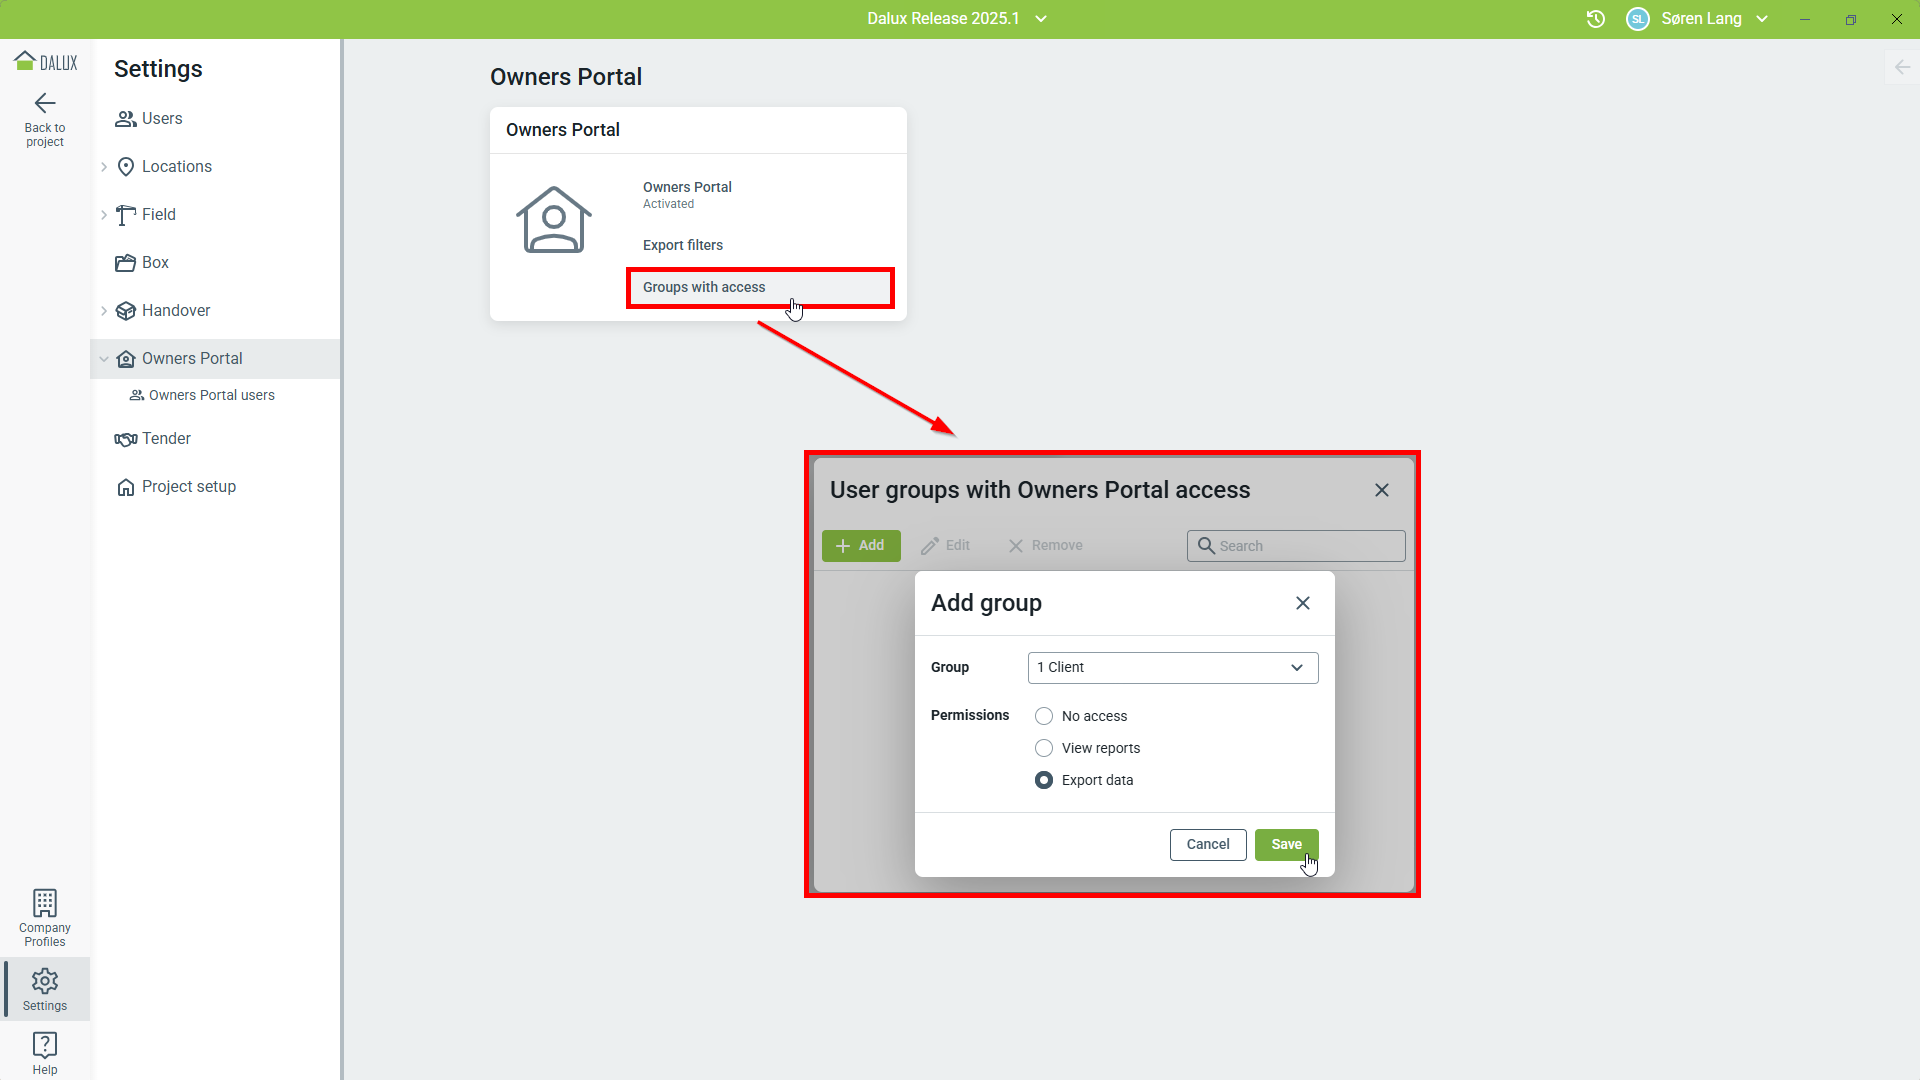Collapse the Owners Portal tree item
Screen dimensions: 1920x1080
[104, 359]
